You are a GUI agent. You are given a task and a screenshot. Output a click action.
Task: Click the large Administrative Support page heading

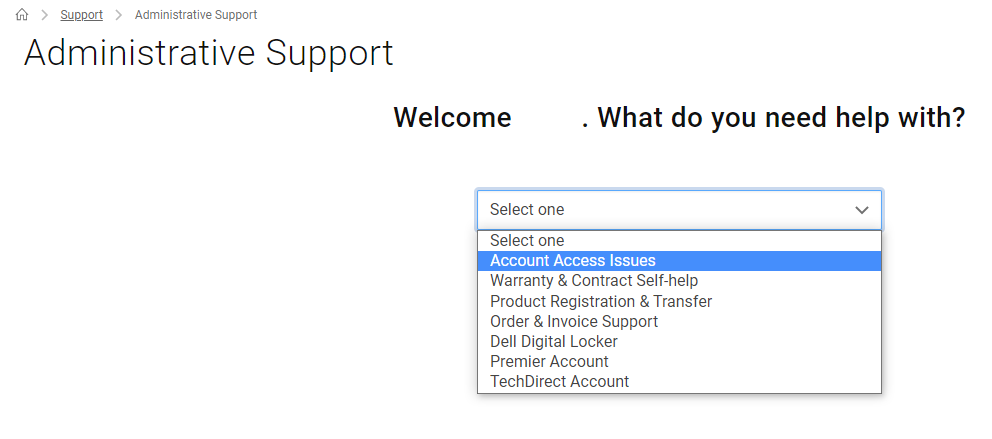pos(208,53)
